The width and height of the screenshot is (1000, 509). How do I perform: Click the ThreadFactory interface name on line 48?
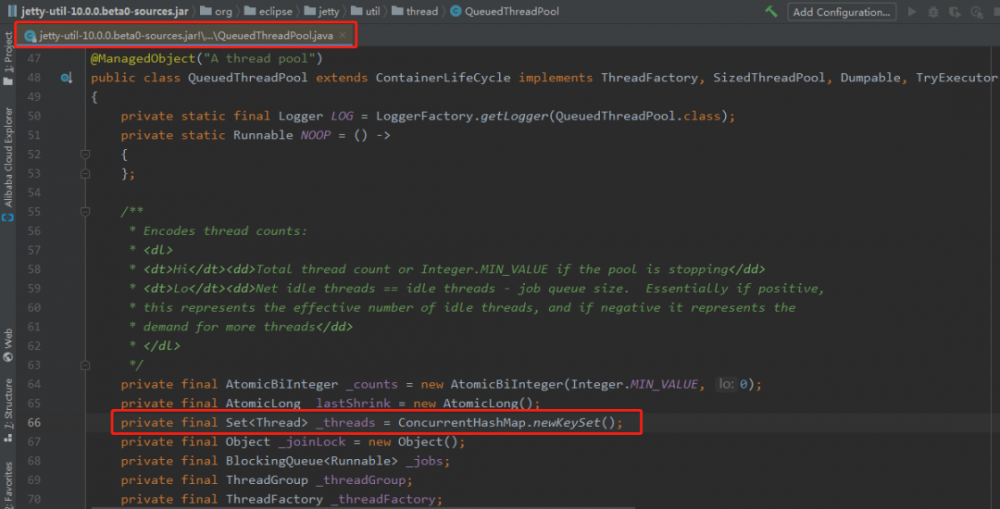(649, 78)
